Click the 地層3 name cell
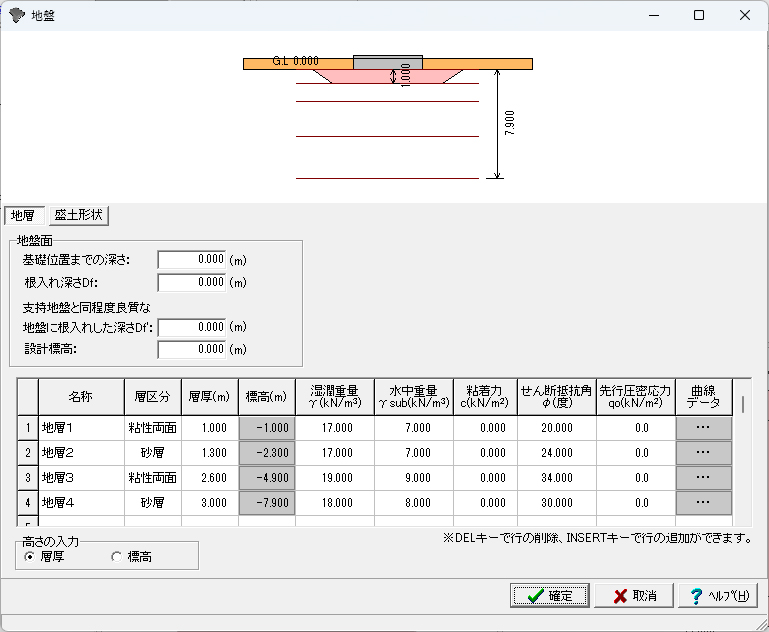 click(81, 478)
